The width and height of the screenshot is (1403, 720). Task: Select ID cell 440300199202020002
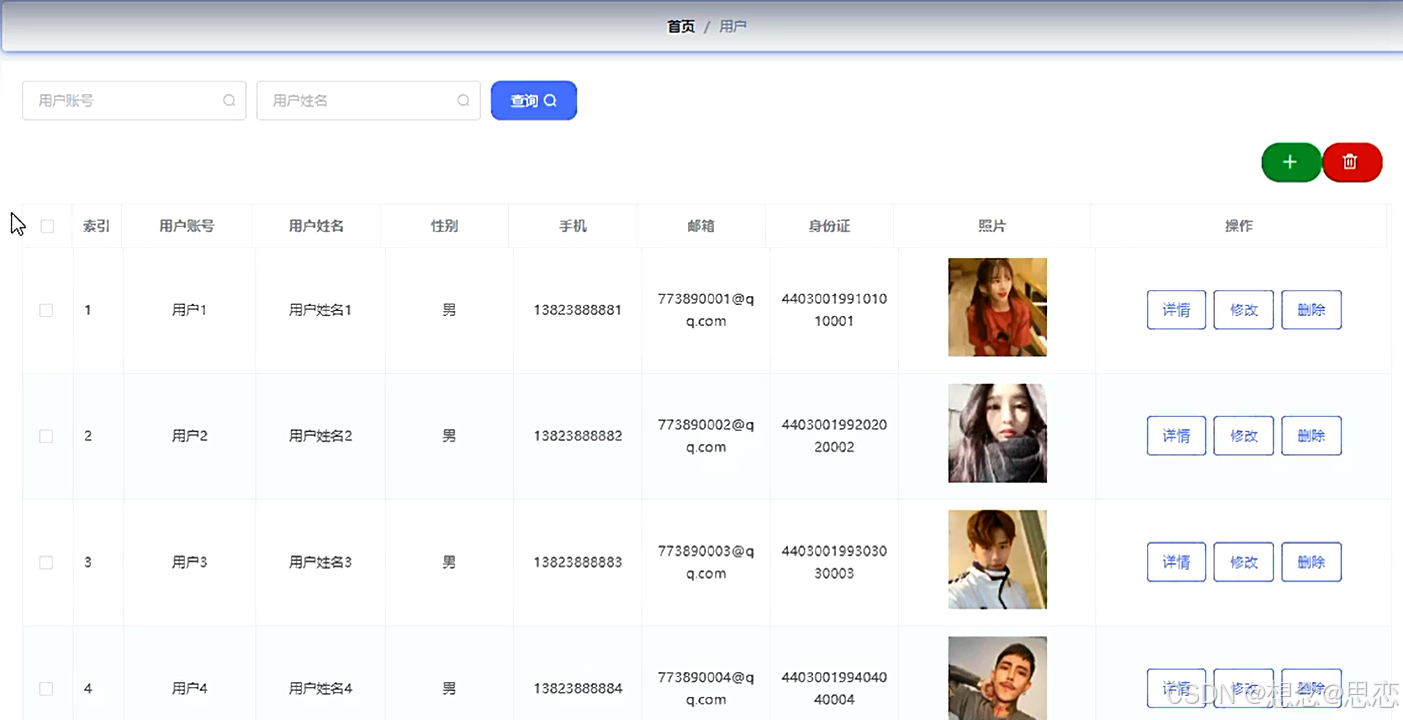tap(834, 436)
